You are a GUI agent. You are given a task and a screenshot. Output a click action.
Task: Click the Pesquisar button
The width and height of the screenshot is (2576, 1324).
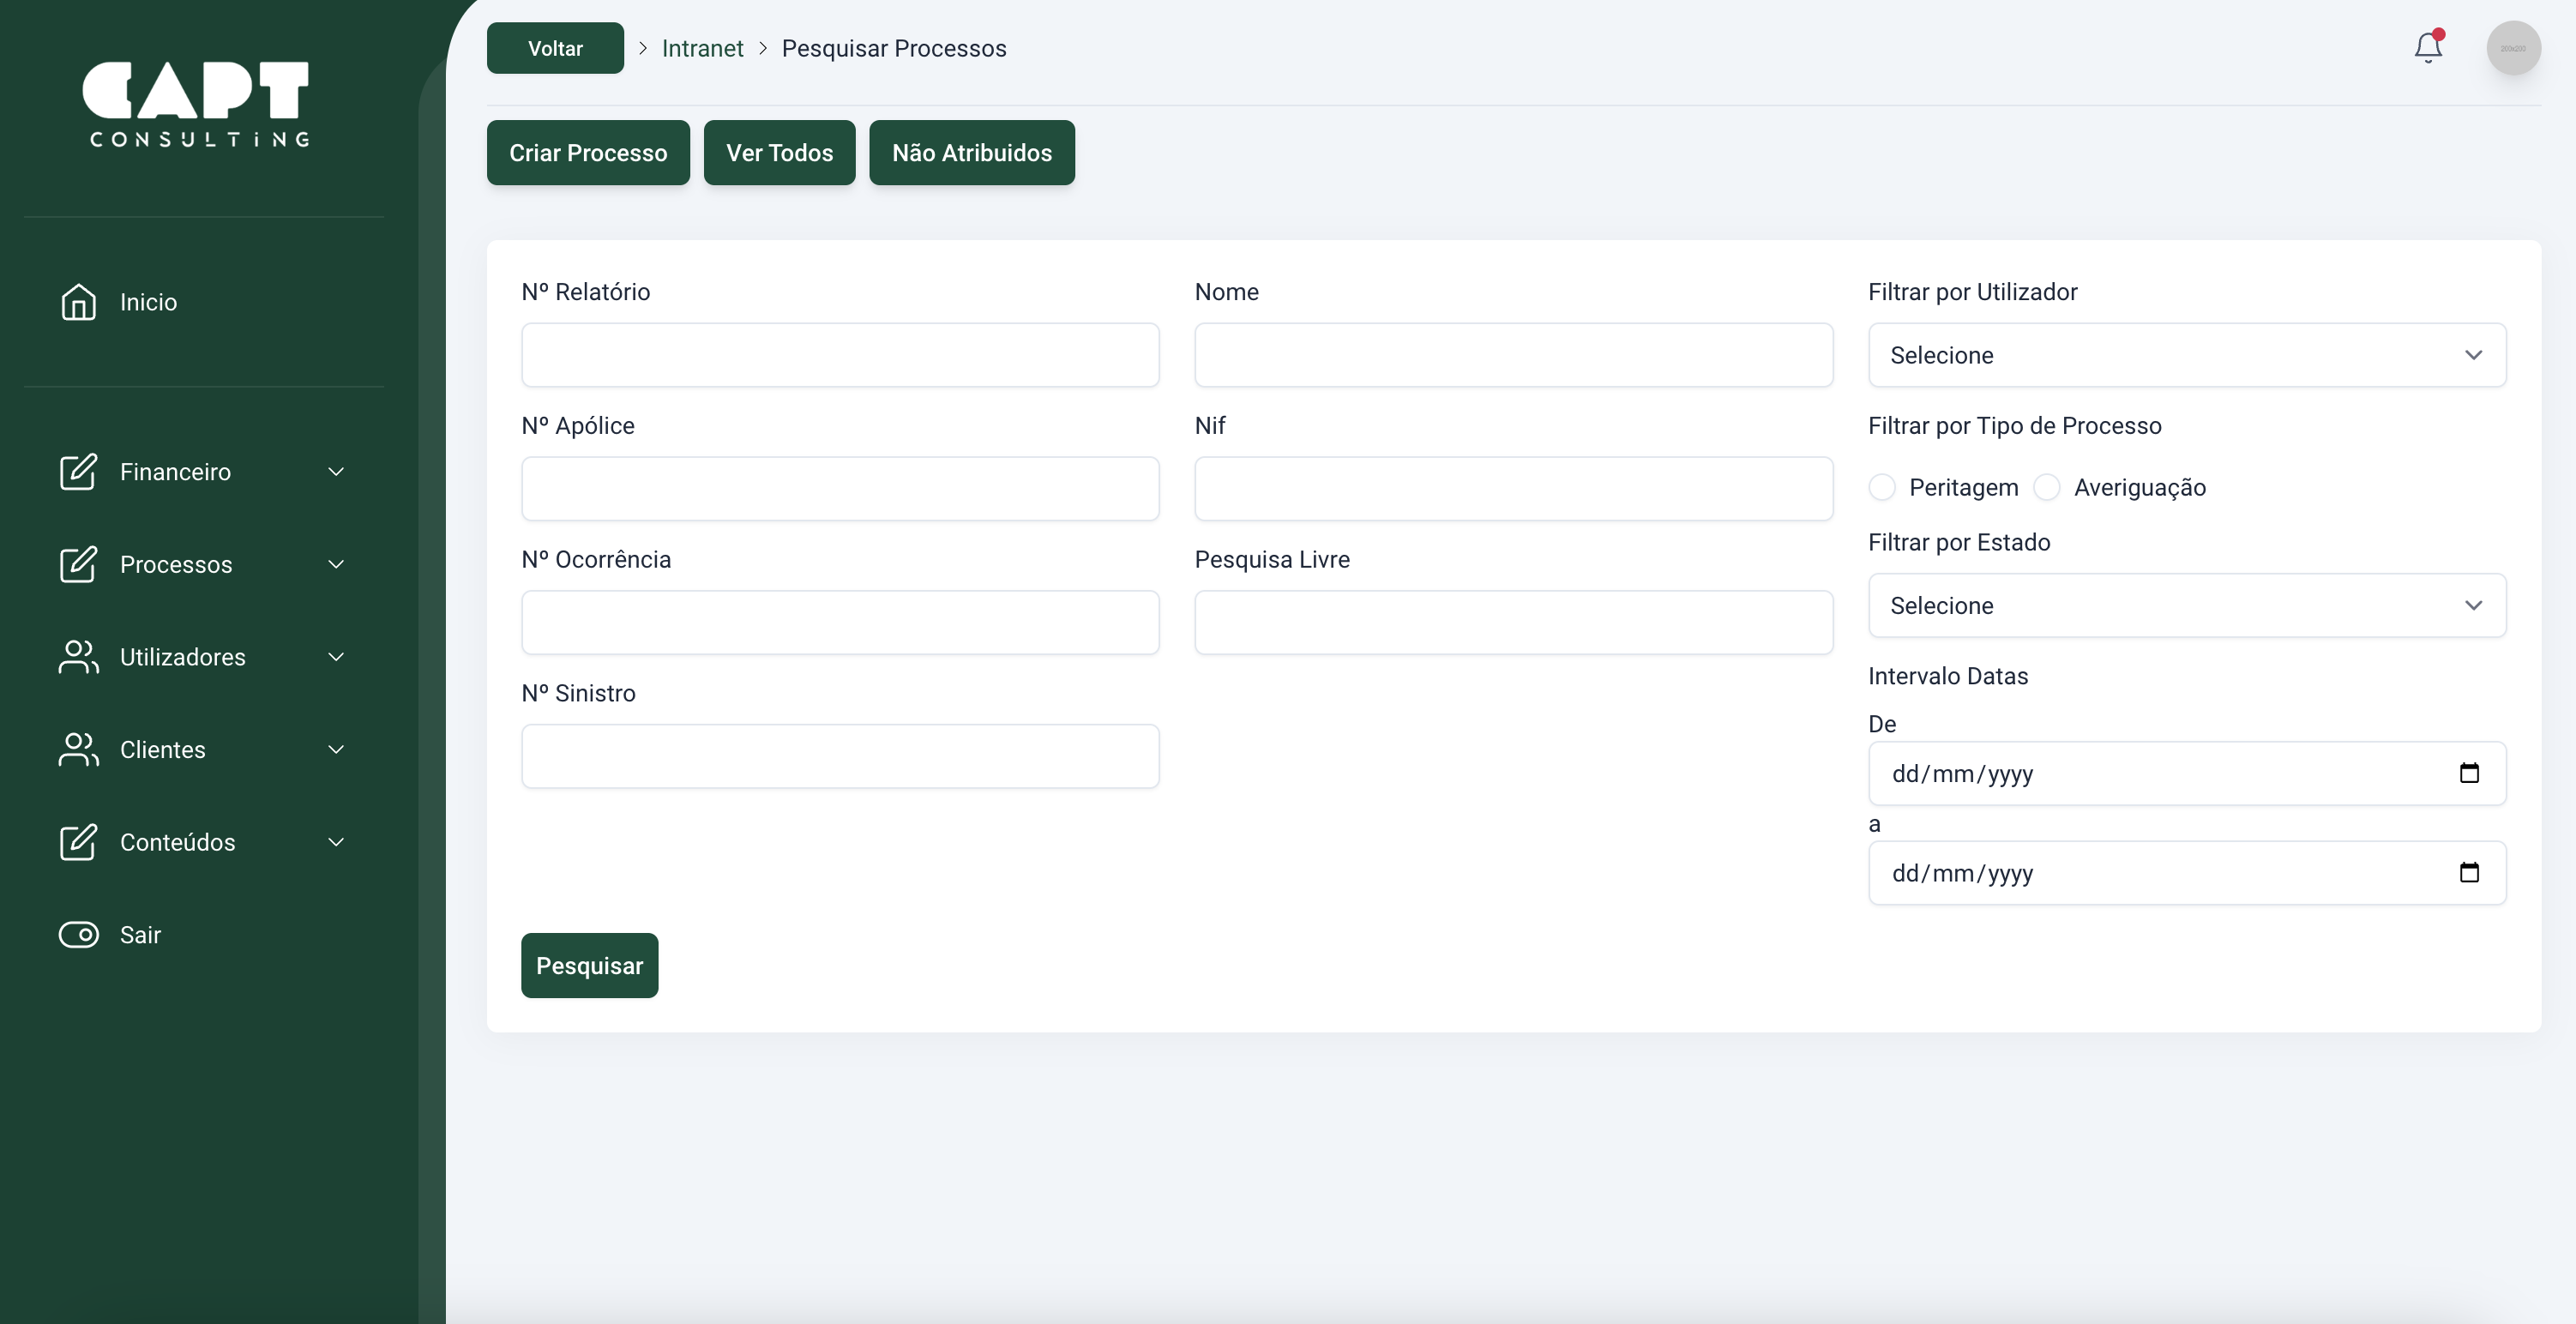[589, 965]
